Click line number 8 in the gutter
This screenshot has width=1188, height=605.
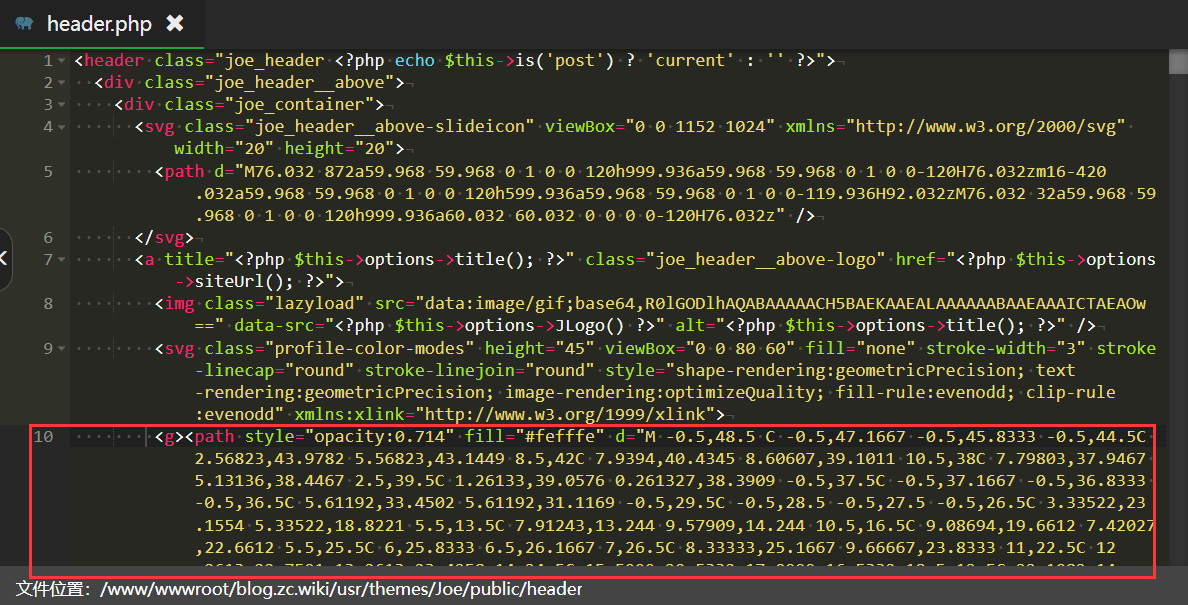48,303
